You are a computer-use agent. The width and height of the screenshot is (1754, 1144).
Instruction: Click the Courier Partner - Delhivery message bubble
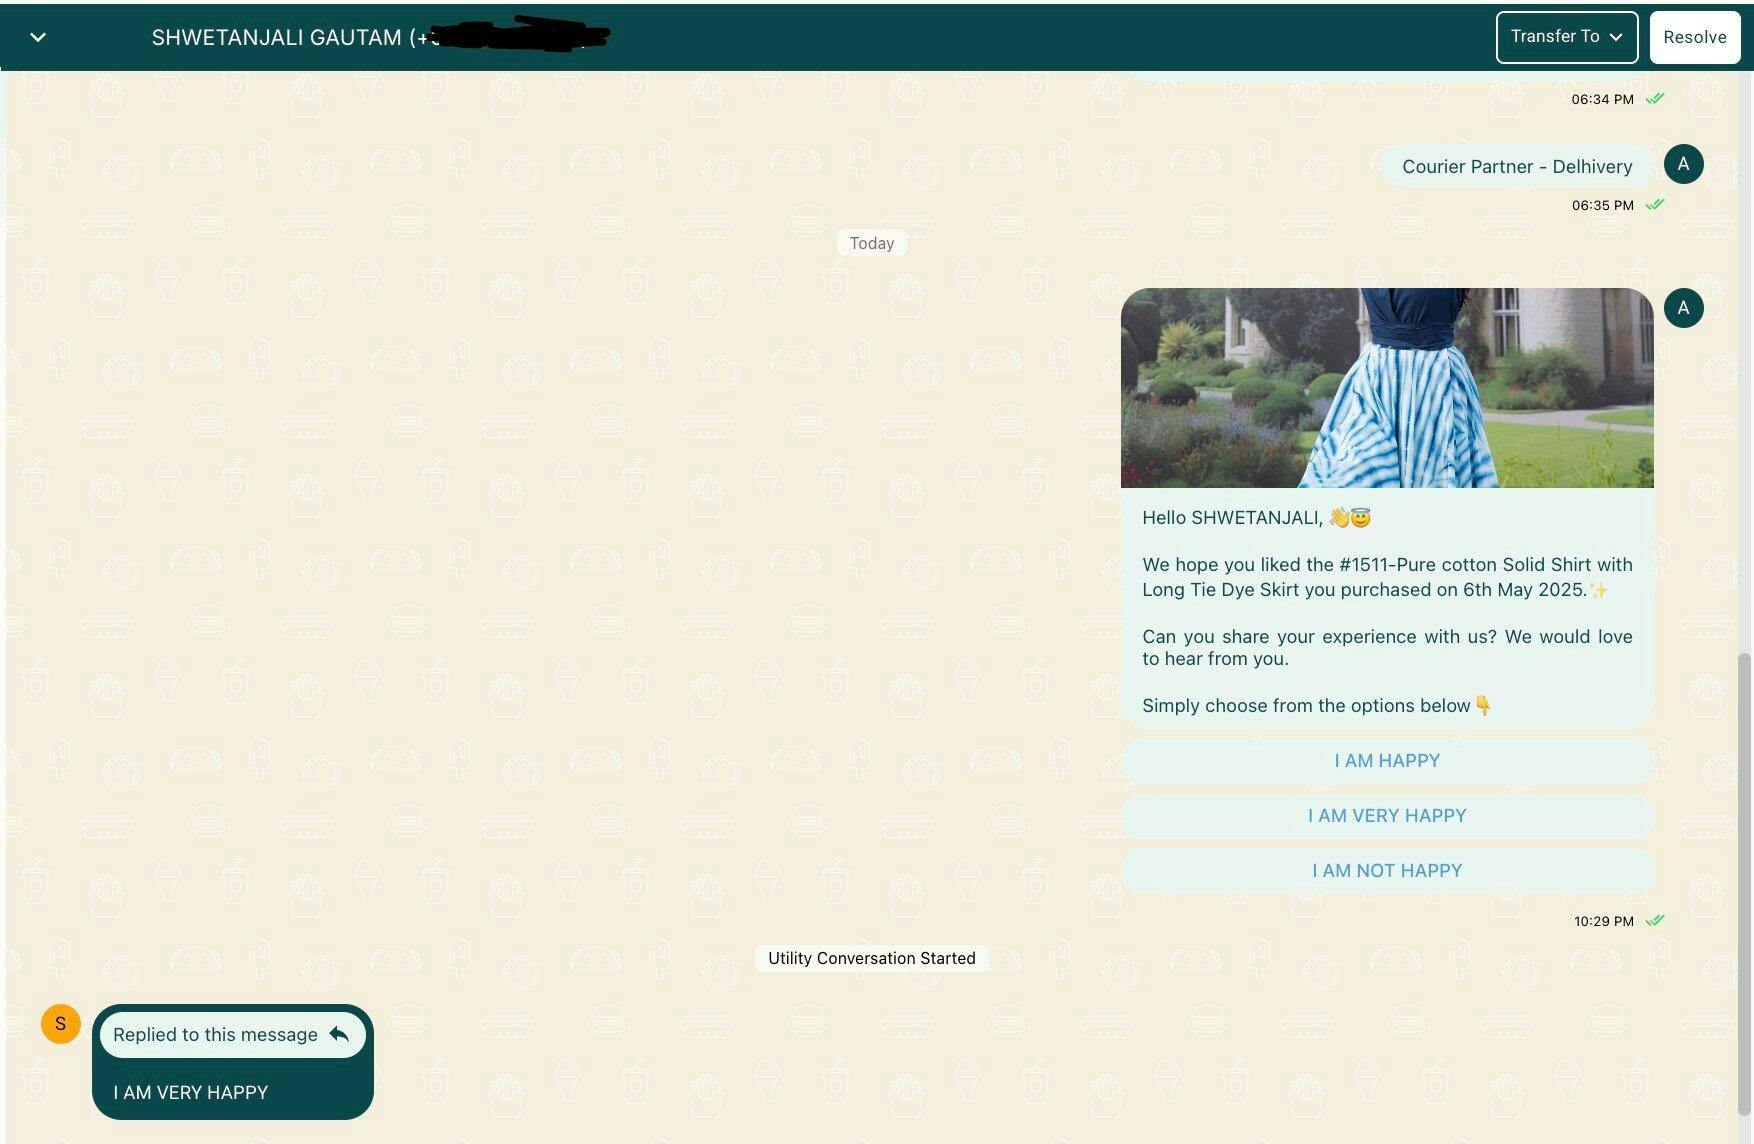coord(1516,167)
